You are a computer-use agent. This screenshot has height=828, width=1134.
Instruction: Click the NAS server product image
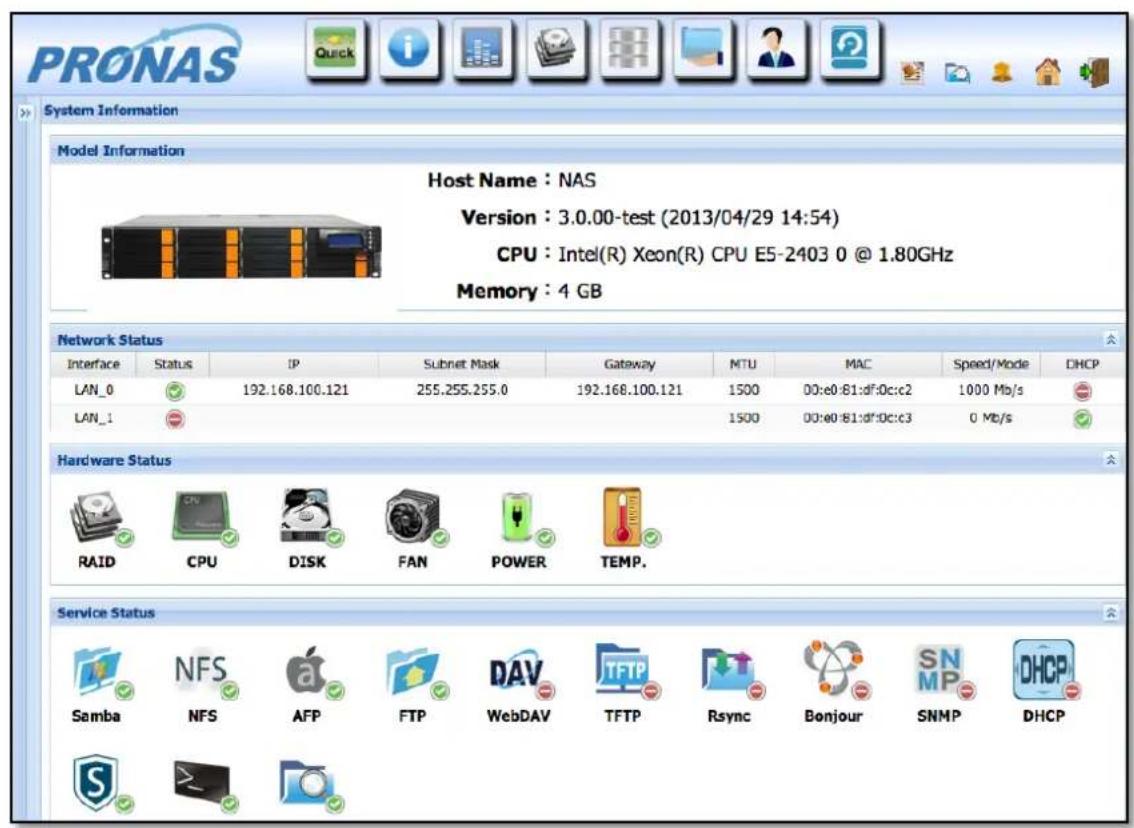pos(242,247)
